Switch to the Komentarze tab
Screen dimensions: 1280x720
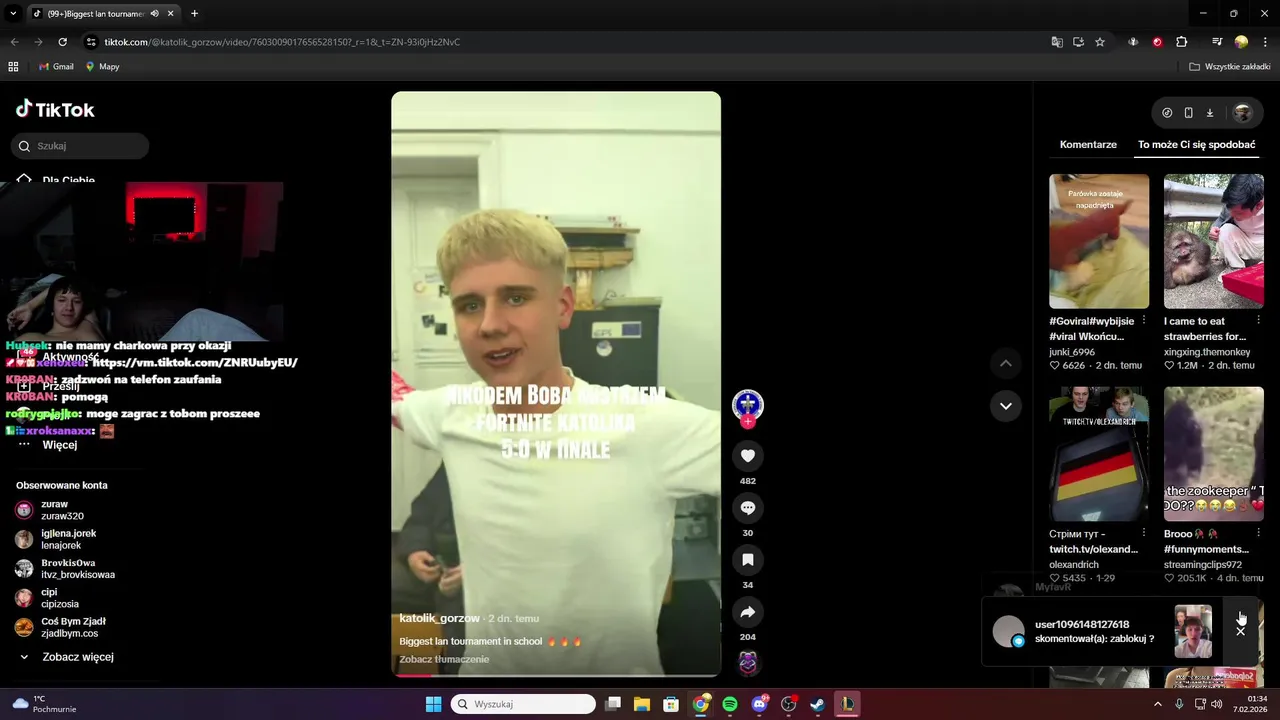point(1088,145)
